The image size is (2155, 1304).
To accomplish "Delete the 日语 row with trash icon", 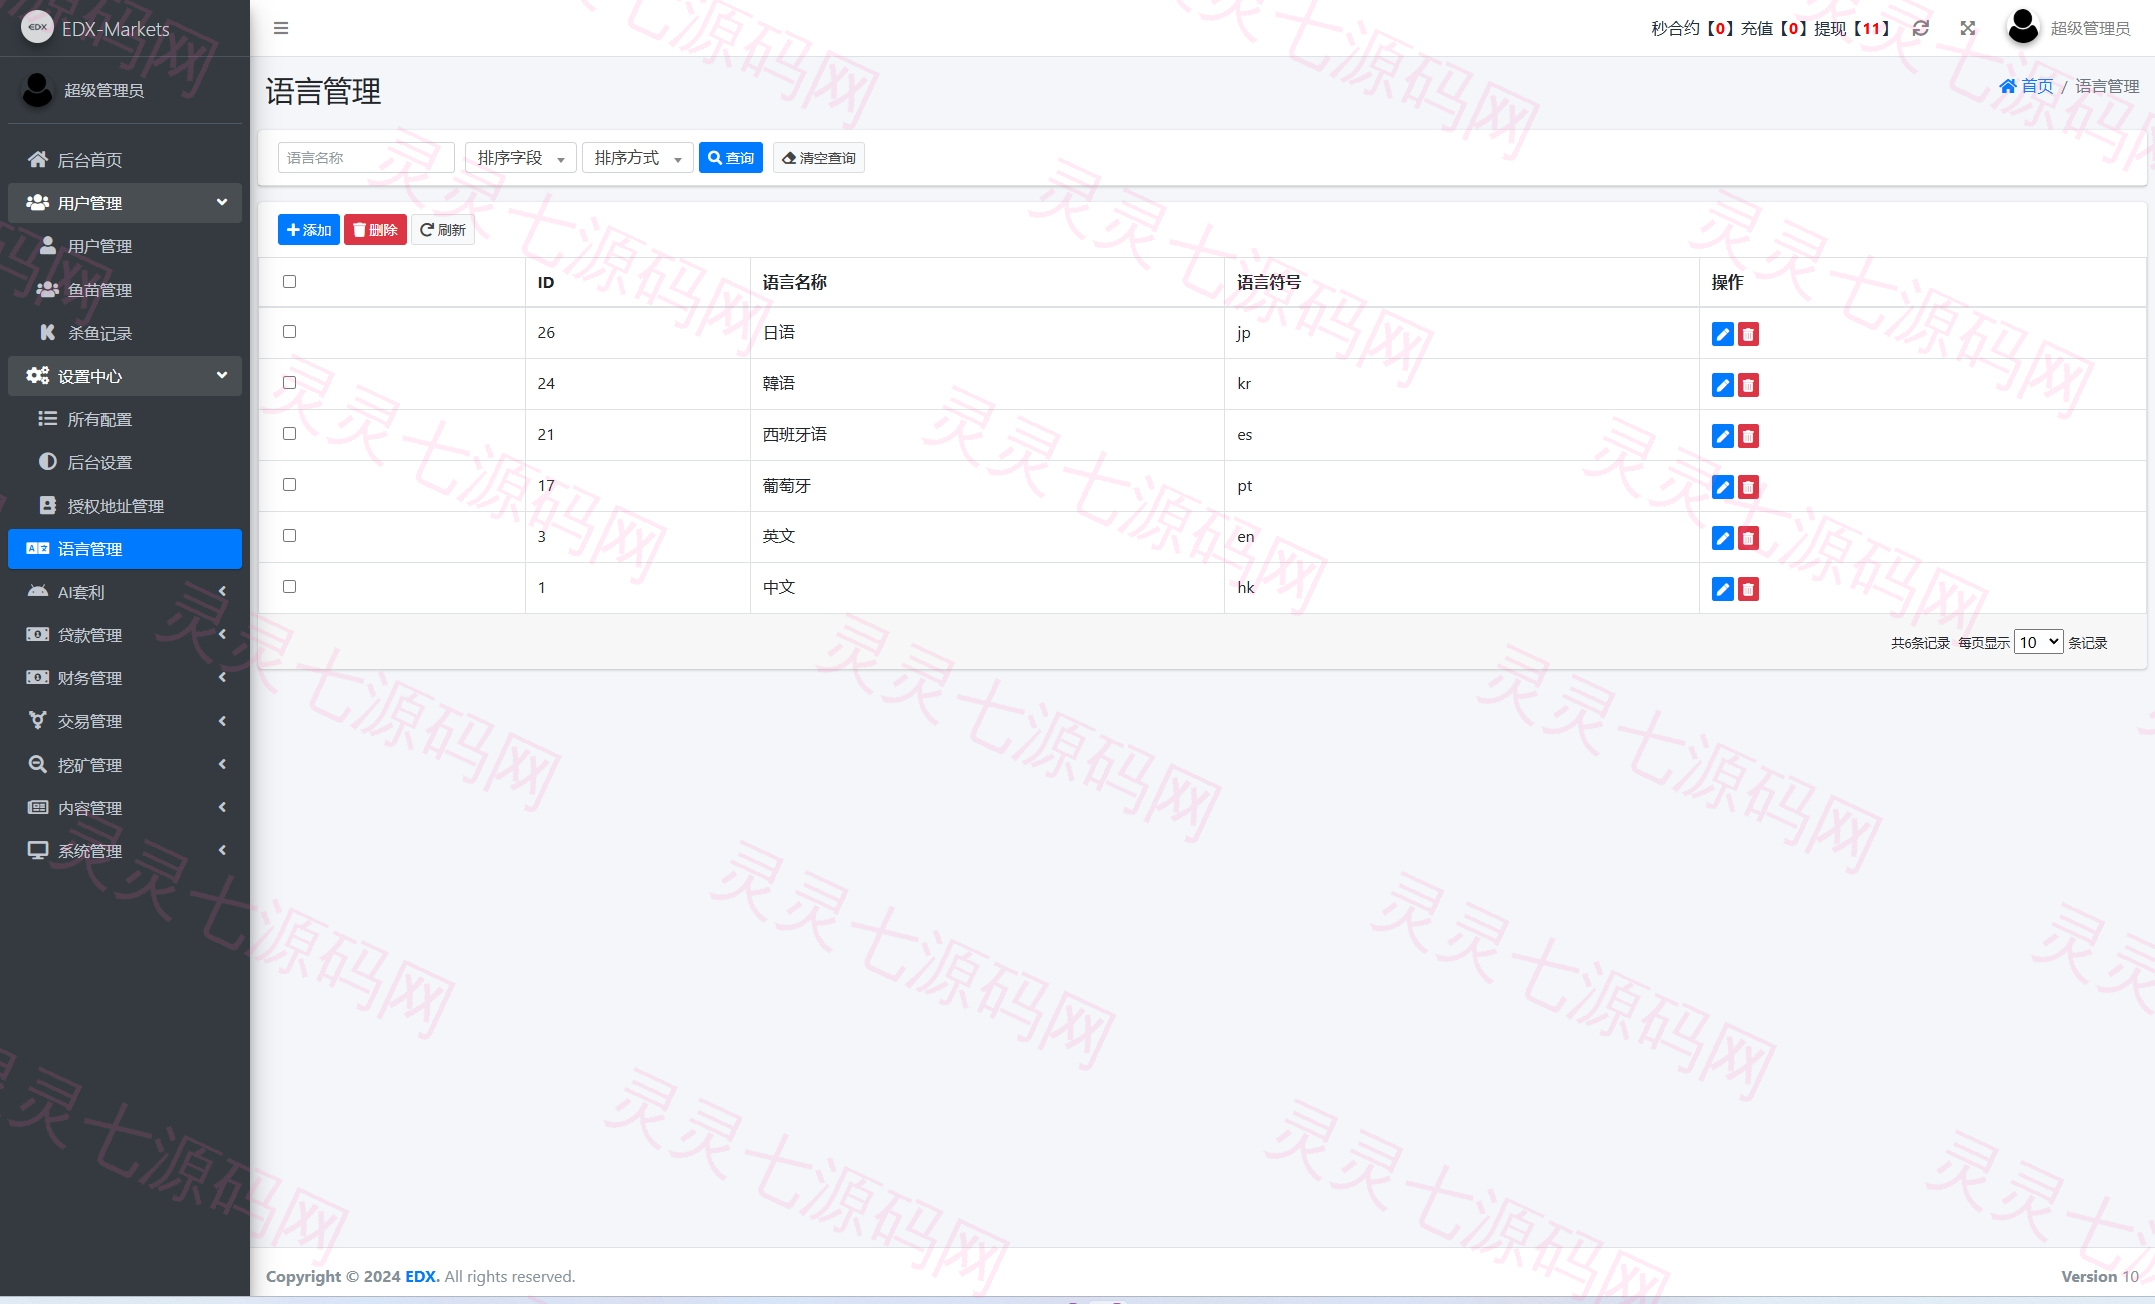I will [1748, 334].
